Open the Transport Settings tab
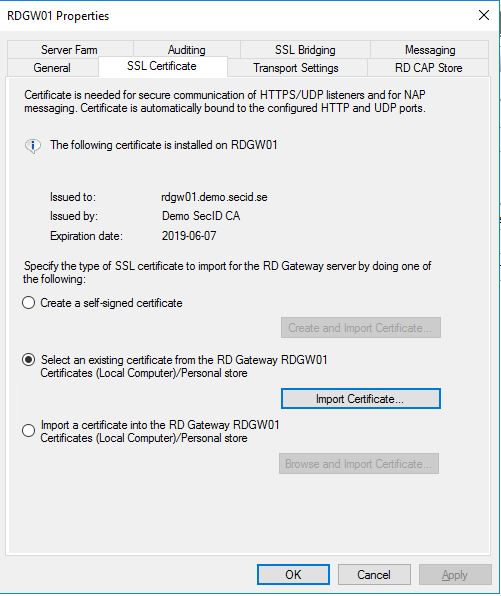Viewport: 501px width, 596px height. click(296, 68)
